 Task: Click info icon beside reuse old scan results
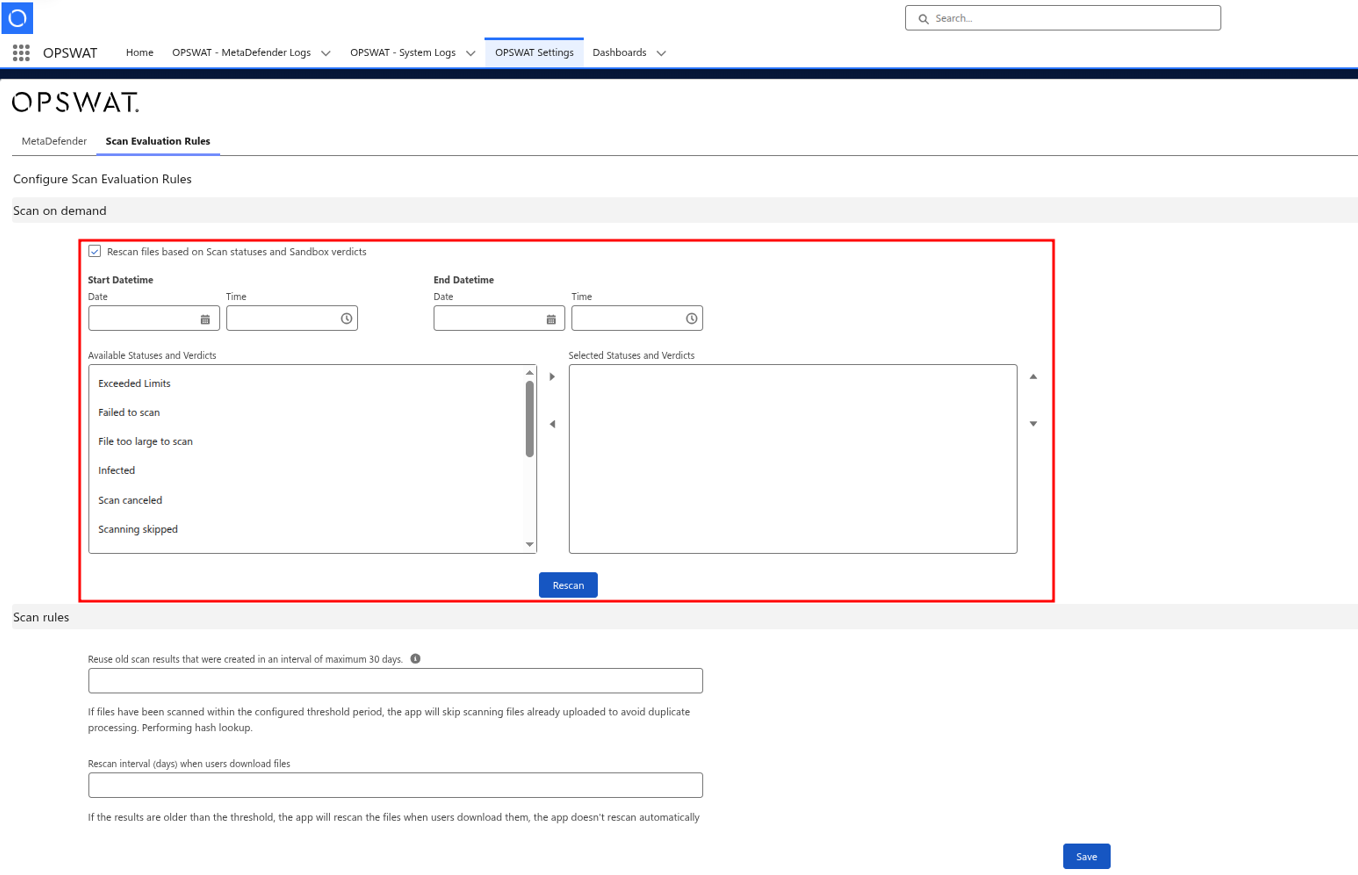click(x=415, y=659)
